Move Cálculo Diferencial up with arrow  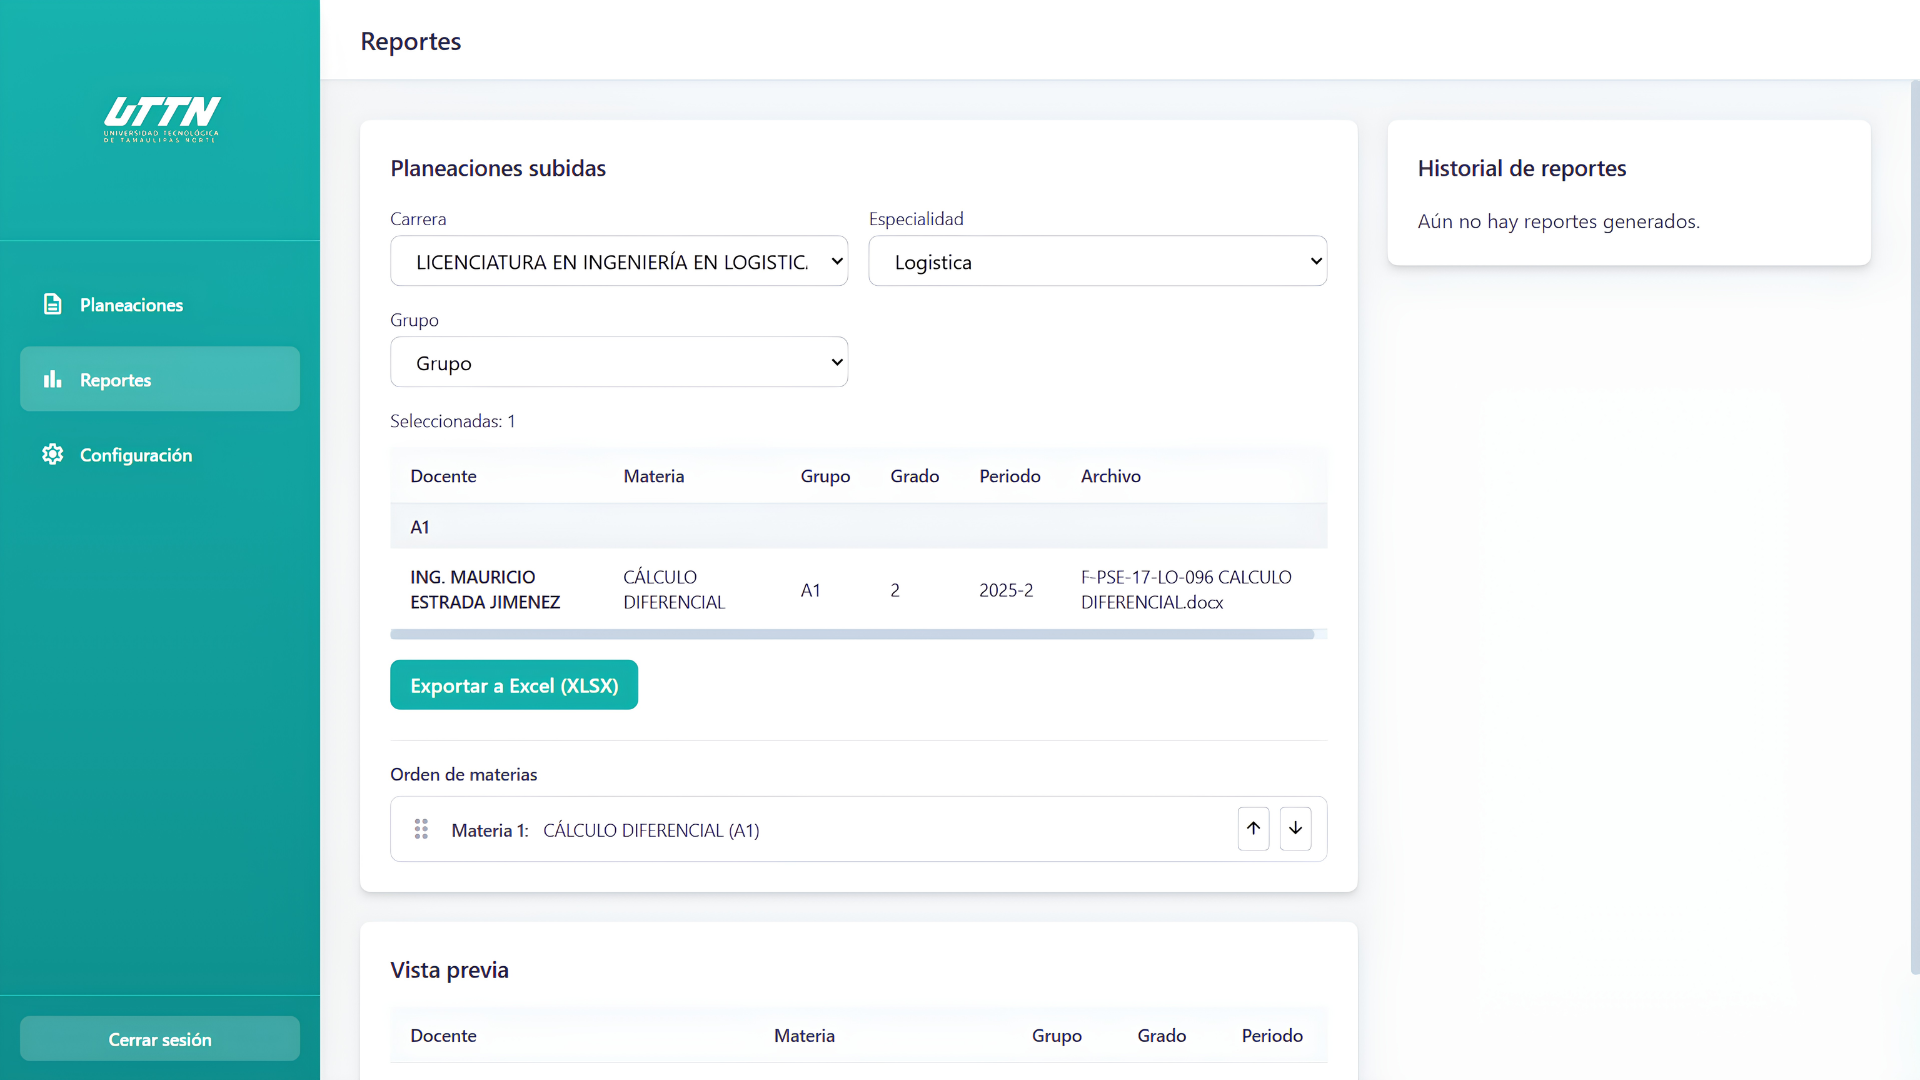[x=1253, y=829]
